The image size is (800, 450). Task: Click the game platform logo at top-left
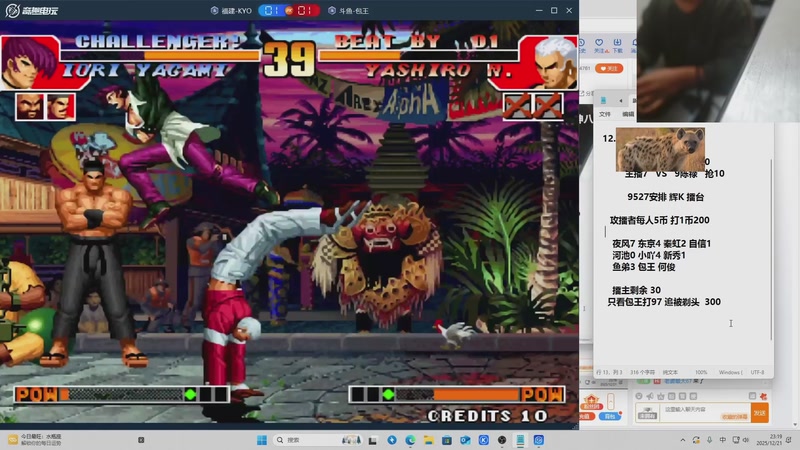pos(32,10)
